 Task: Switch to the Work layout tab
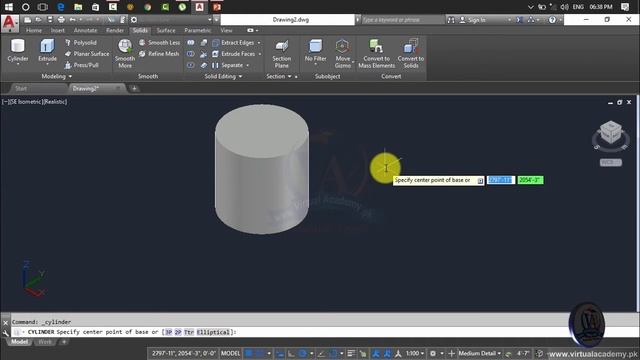(x=45, y=342)
